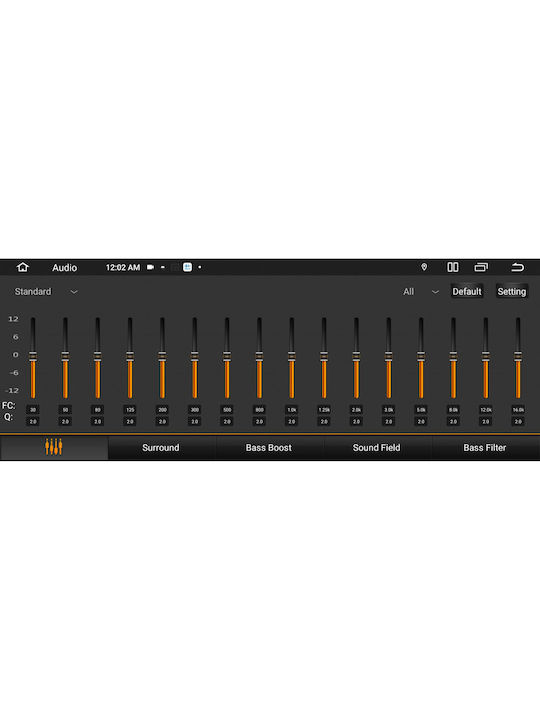Switch to the Surround tab
Screen dimensions: 540x720
(161, 448)
